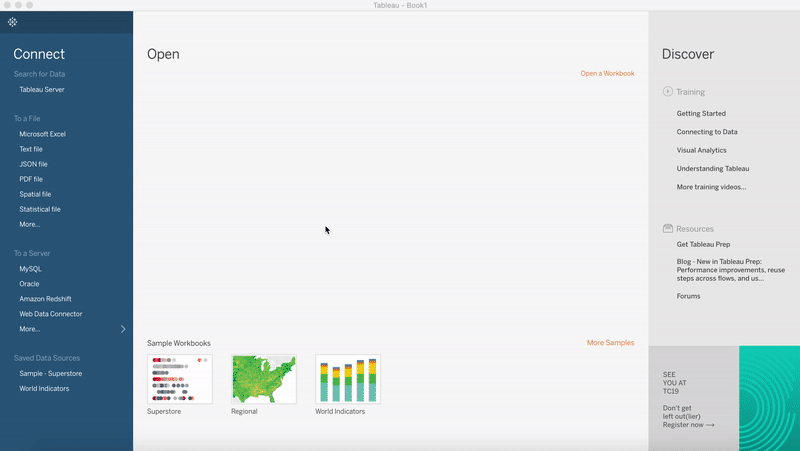Image resolution: width=800 pixels, height=451 pixels.
Task: Click the Open a Workbook link
Action: click(x=607, y=73)
